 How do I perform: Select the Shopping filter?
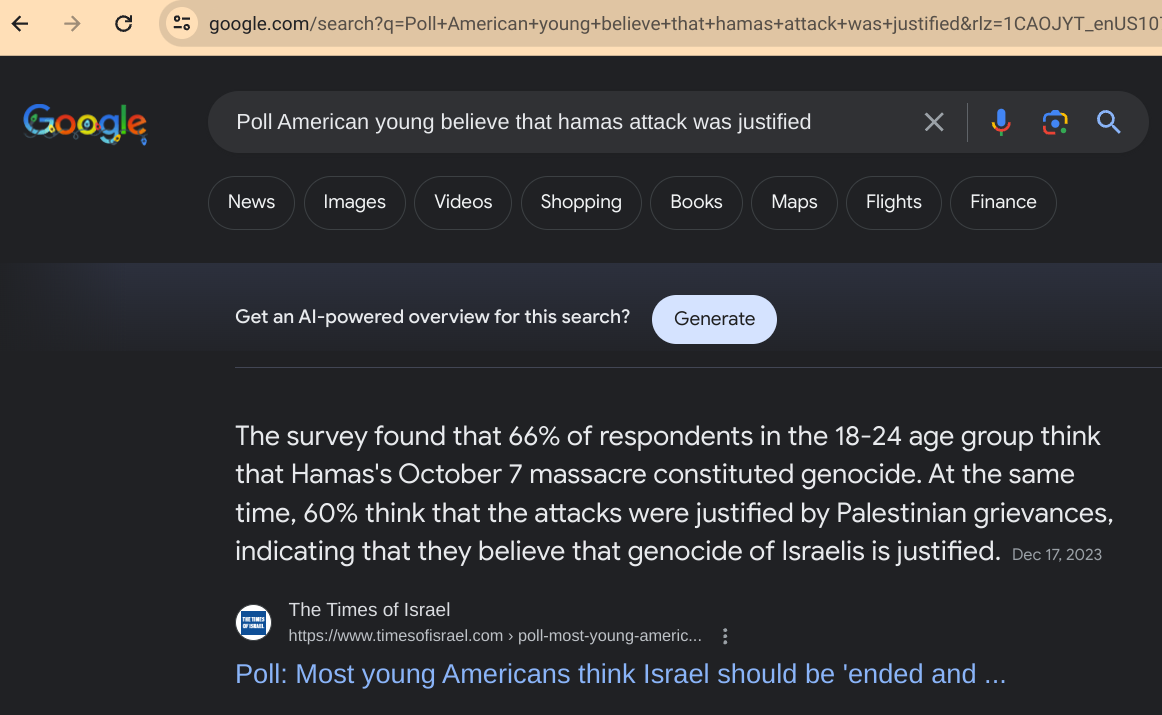click(x=581, y=202)
